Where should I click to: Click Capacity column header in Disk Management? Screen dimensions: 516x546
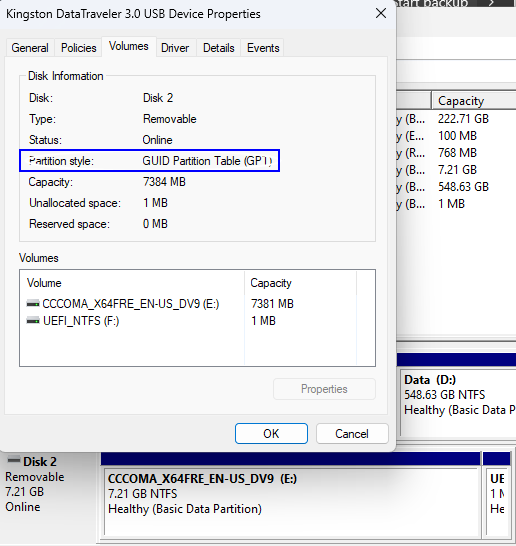pyautogui.click(x=474, y=101)
